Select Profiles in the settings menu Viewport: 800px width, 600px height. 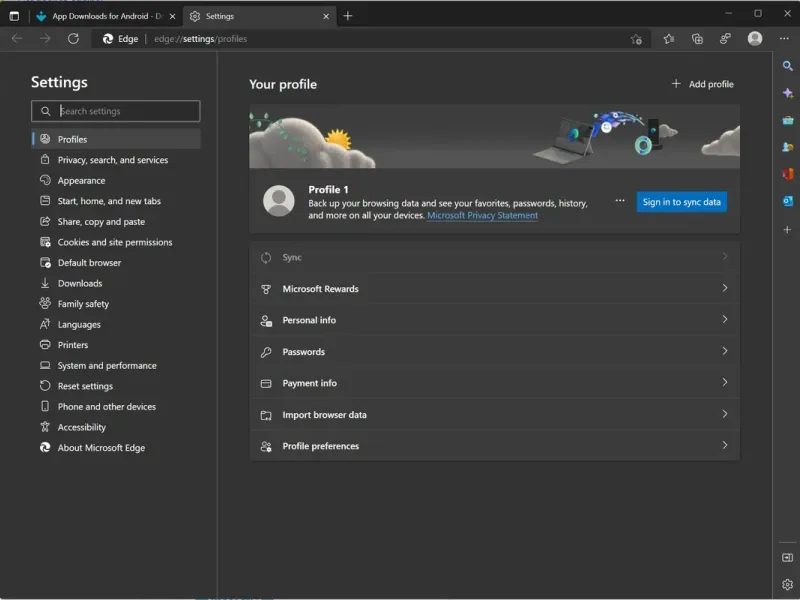click(116, 139)
